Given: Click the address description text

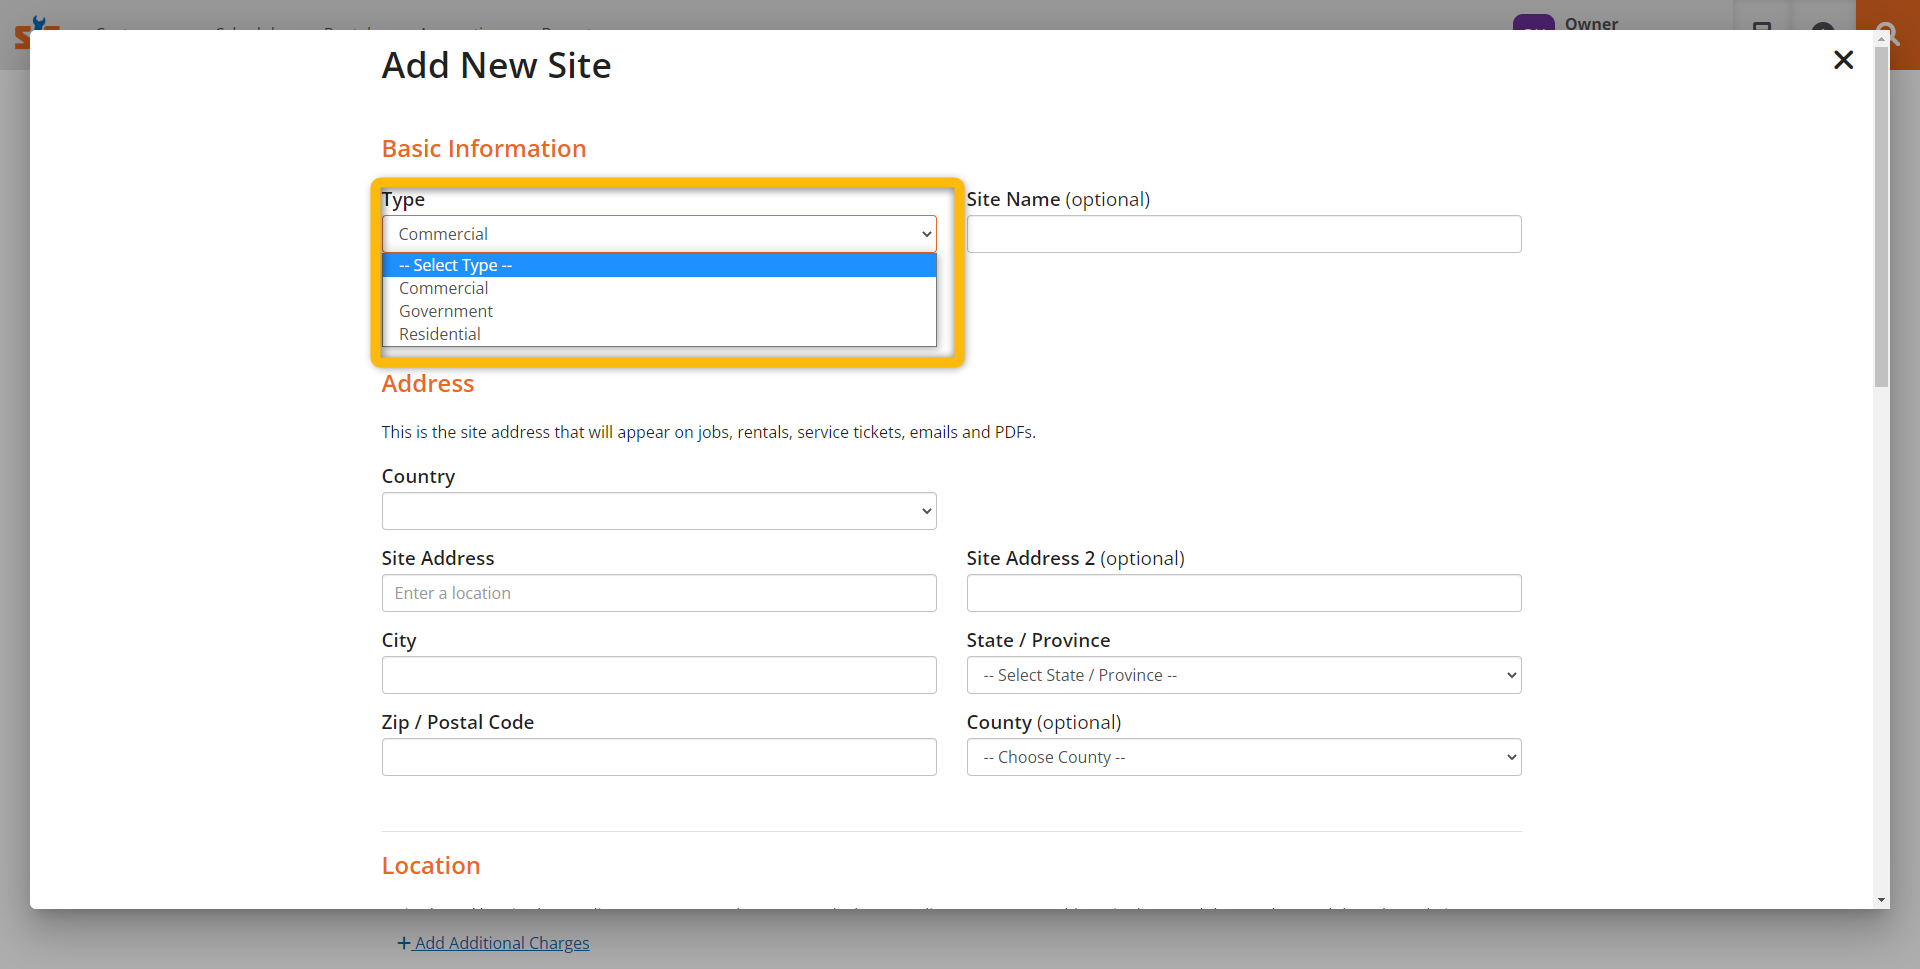Looking at the screenshot, I should (x=708, y=432).
